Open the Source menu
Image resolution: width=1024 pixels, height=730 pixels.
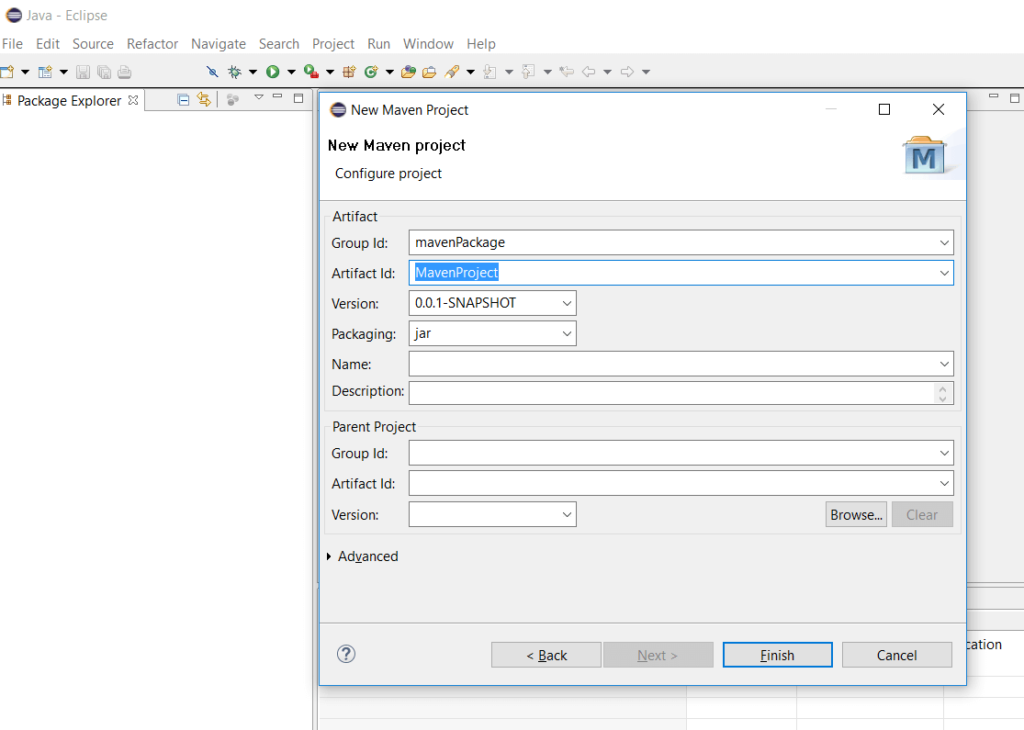(92, 43)
